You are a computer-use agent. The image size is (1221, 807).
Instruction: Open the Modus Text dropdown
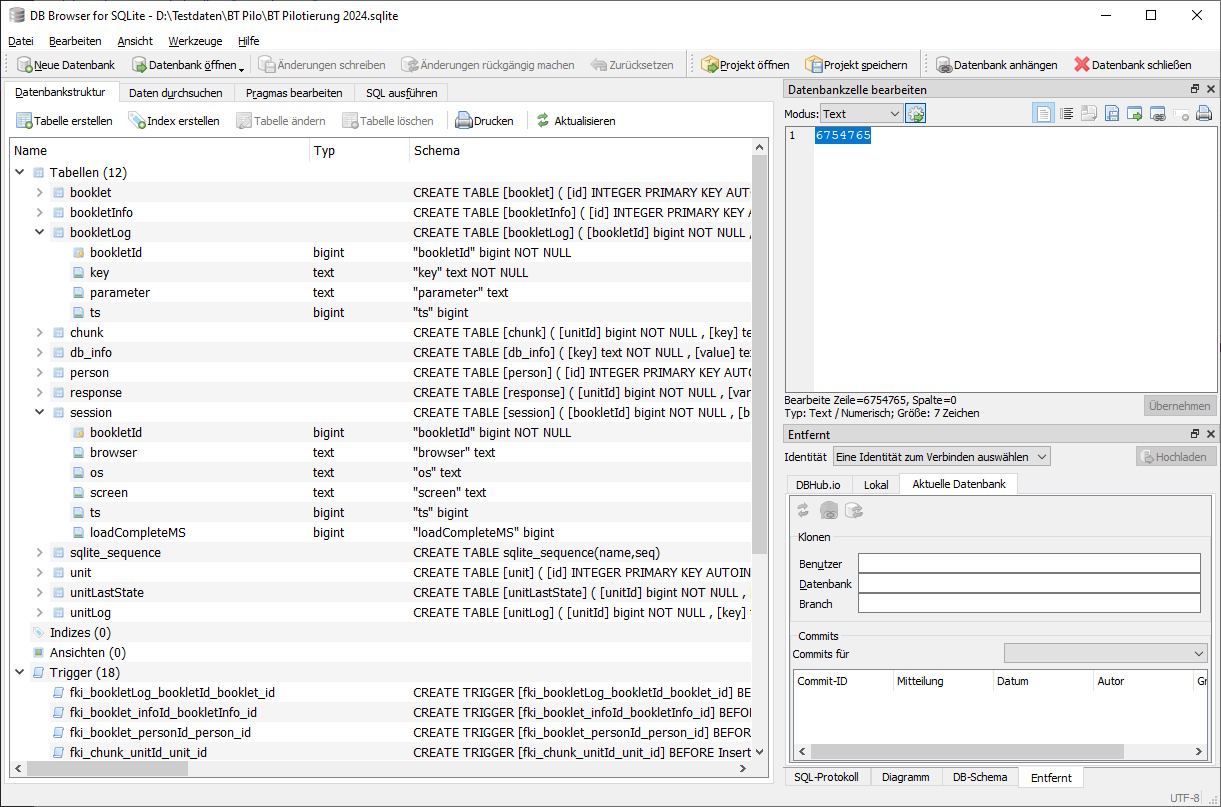coord(861,114)
